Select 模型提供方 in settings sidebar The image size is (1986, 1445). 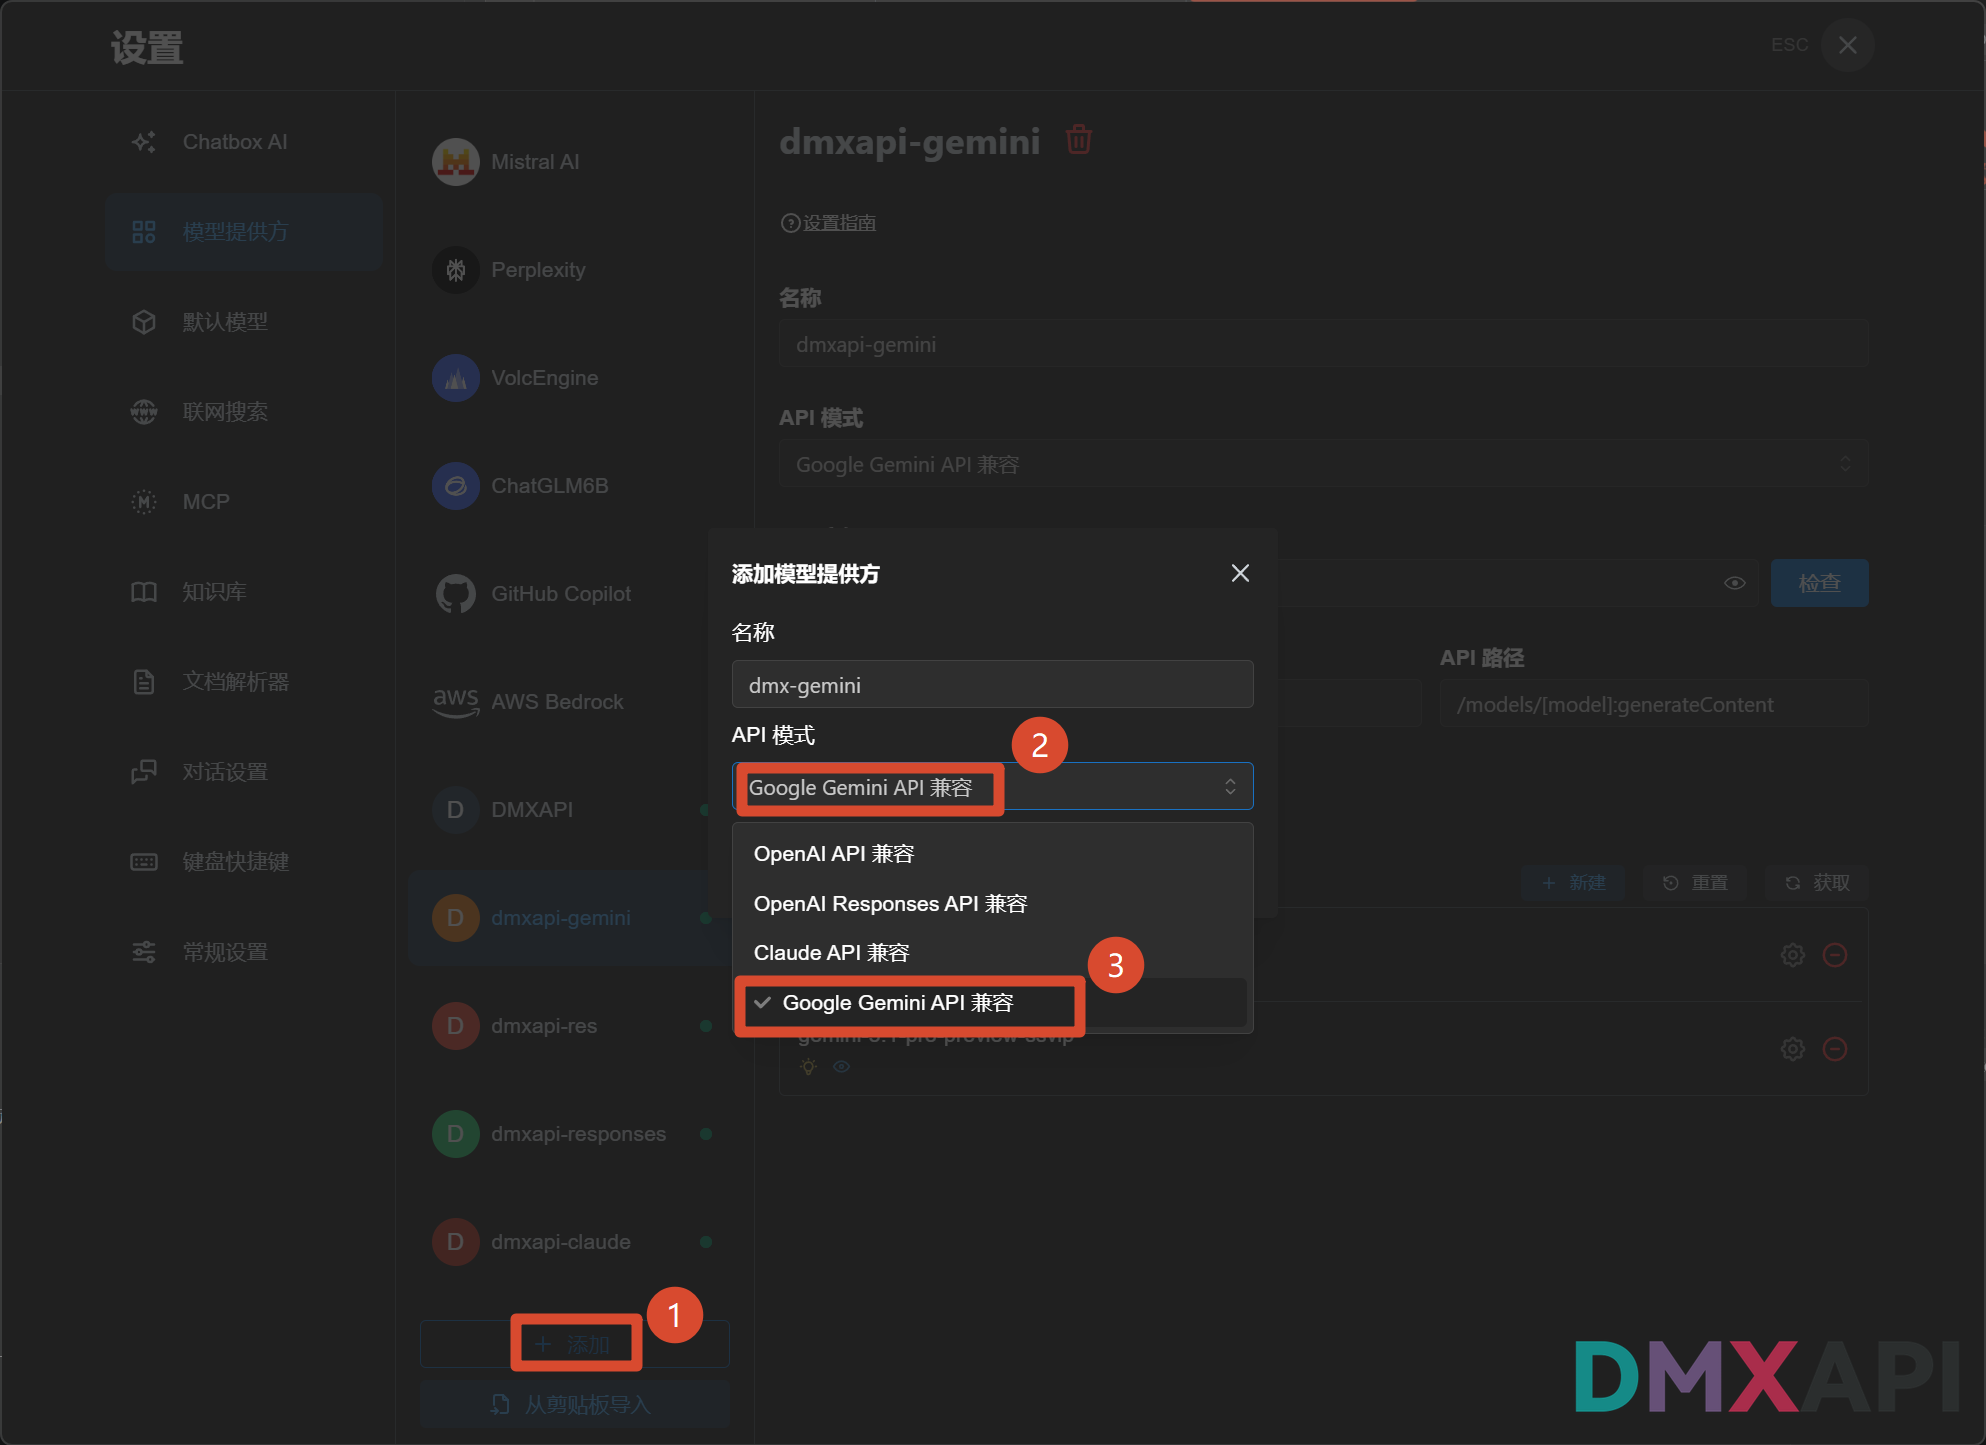(243, 232)
